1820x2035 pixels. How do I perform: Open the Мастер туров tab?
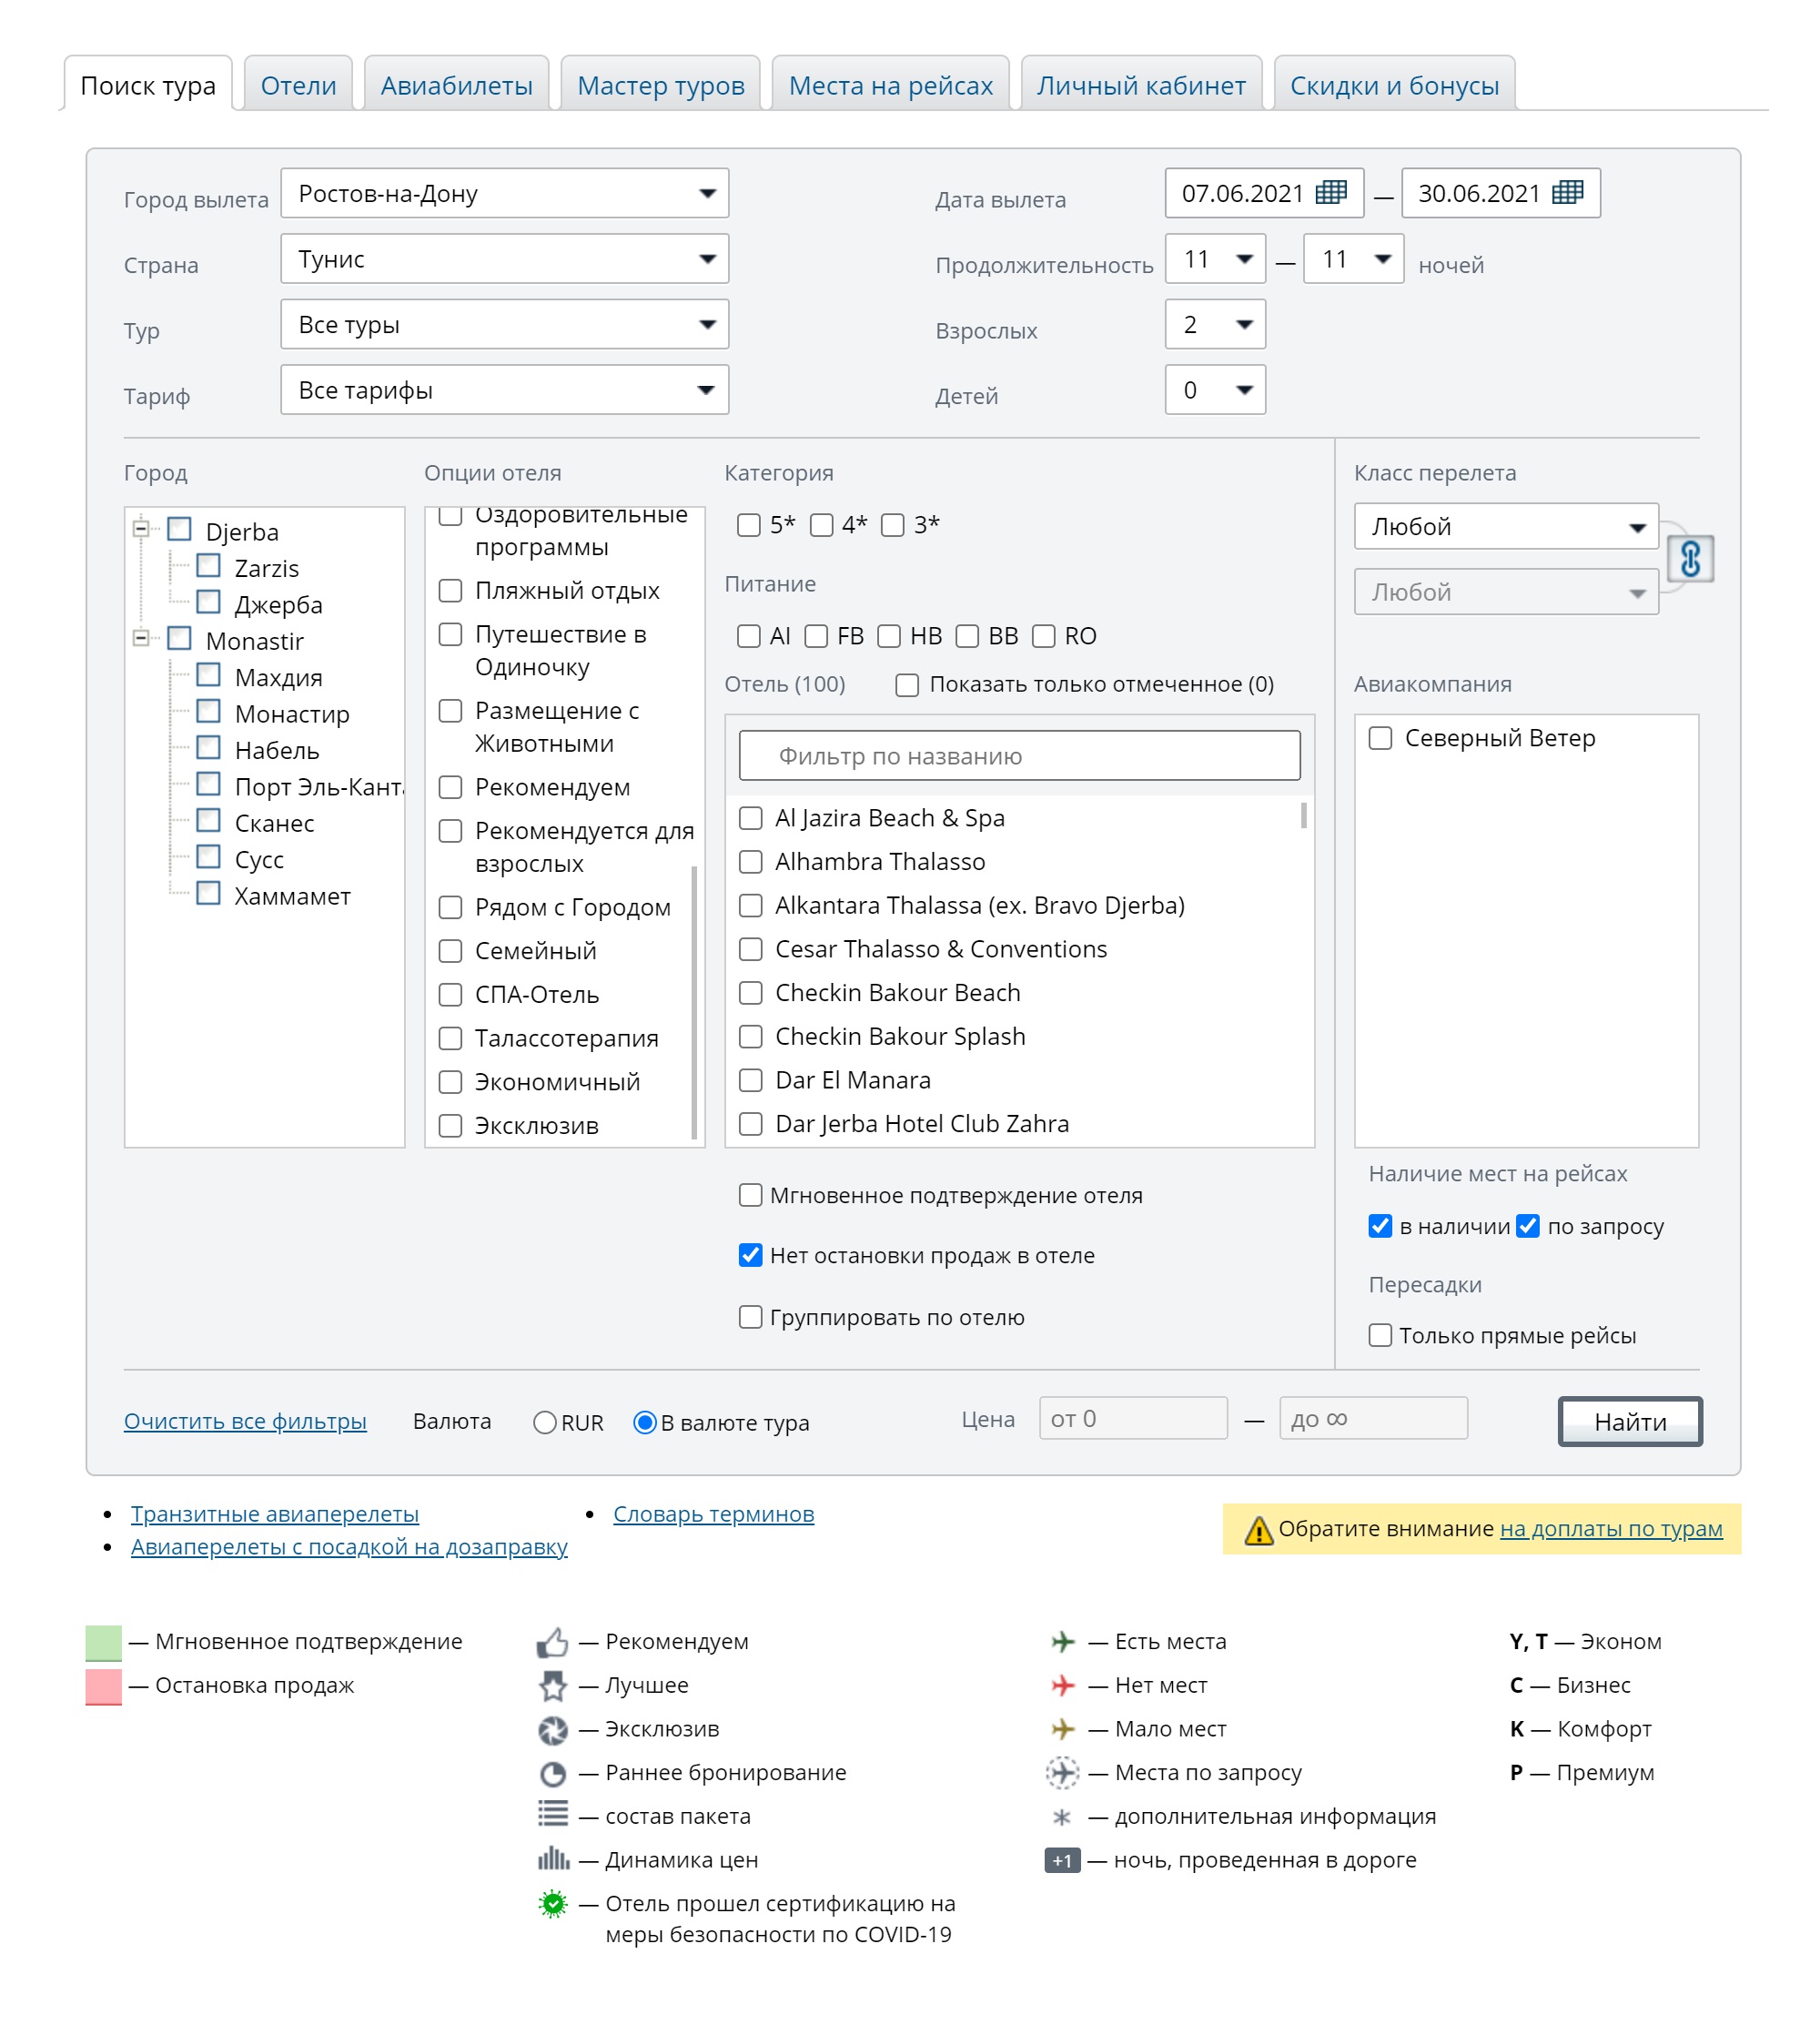(x=661, y=85)
